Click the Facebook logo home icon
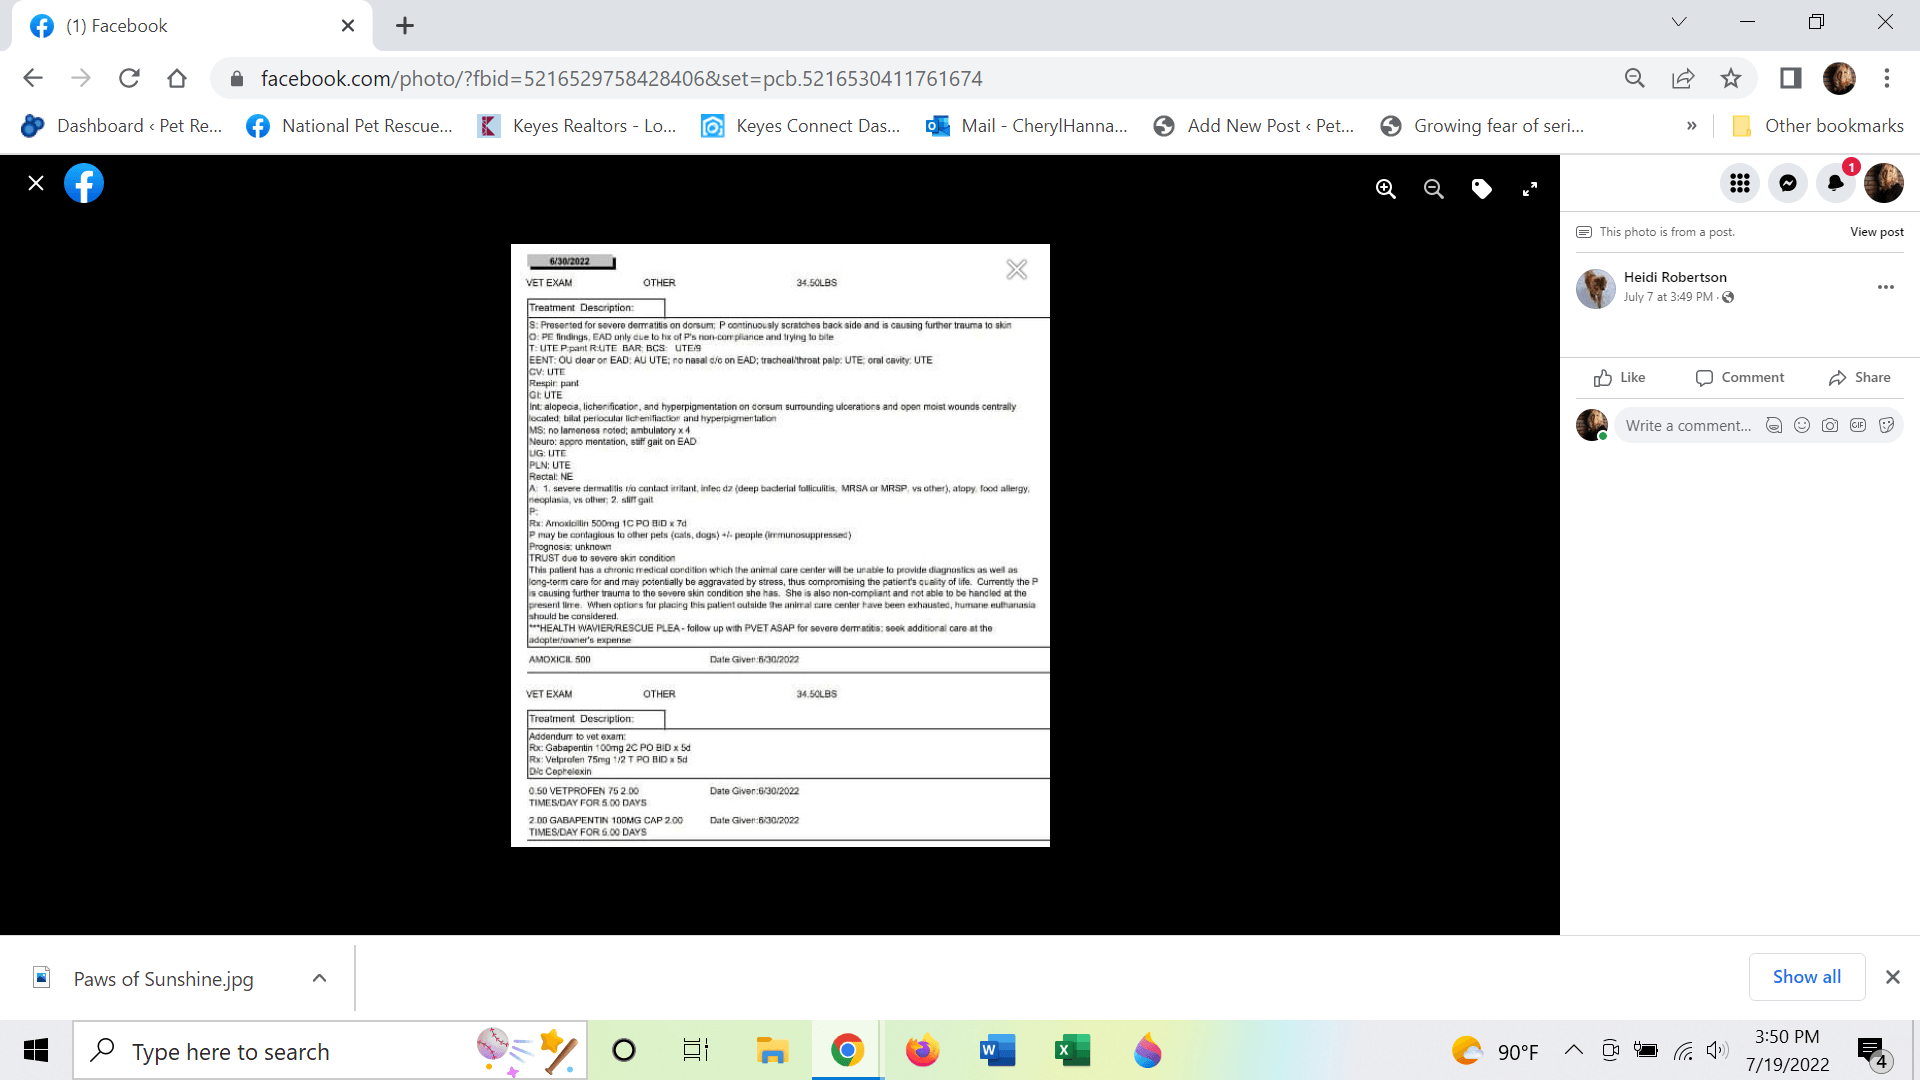The height and width of the screenshot is (1080, 1920). pyautogui.click(x=84, y=183)
